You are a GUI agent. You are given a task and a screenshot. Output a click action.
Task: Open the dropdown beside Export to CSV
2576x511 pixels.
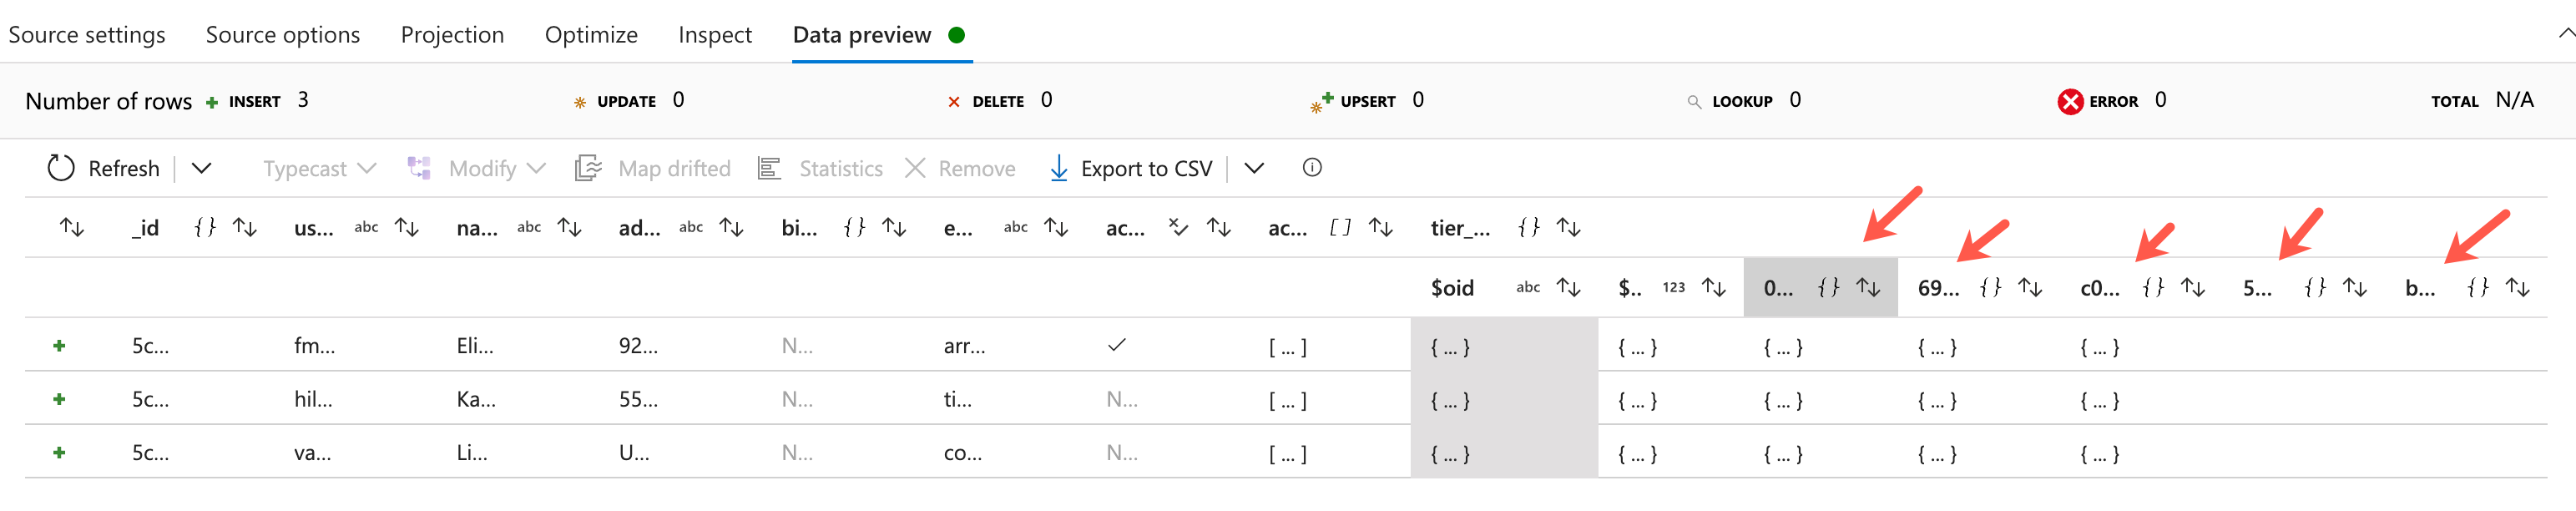click(x=1253, y=168)
